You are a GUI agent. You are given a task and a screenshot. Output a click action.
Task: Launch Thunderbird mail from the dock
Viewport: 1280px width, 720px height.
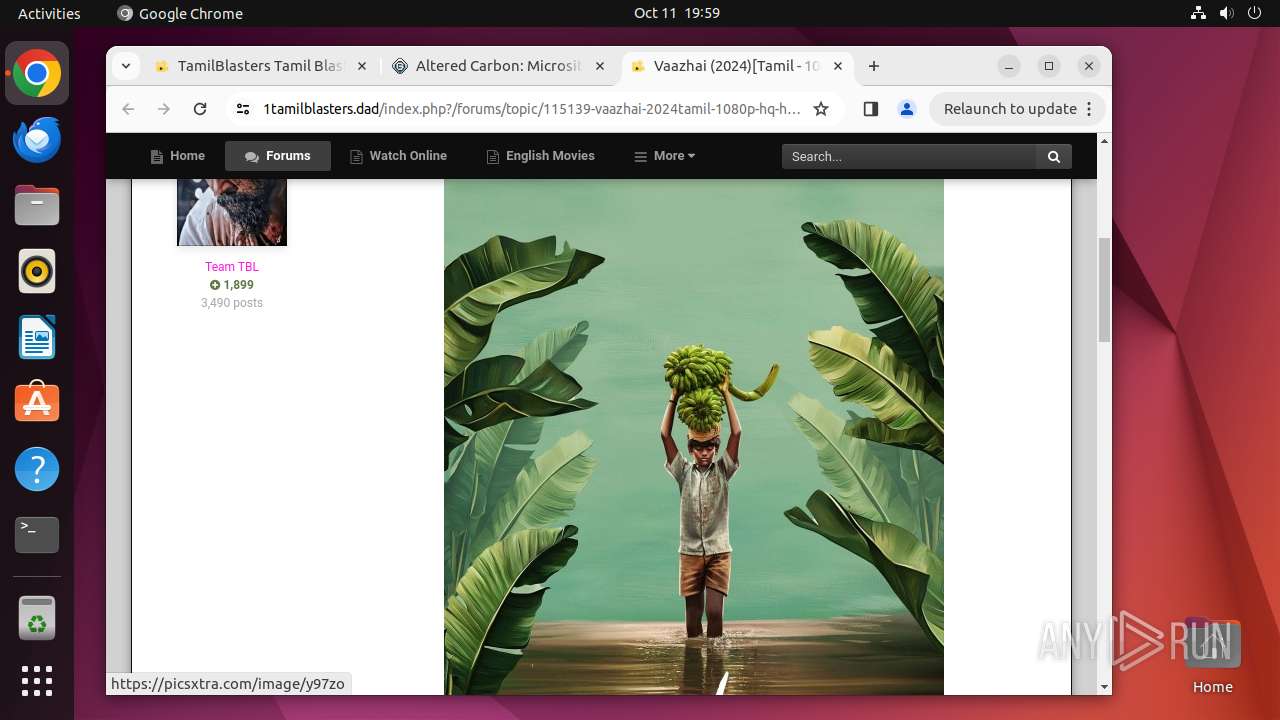tap(37, 140)
